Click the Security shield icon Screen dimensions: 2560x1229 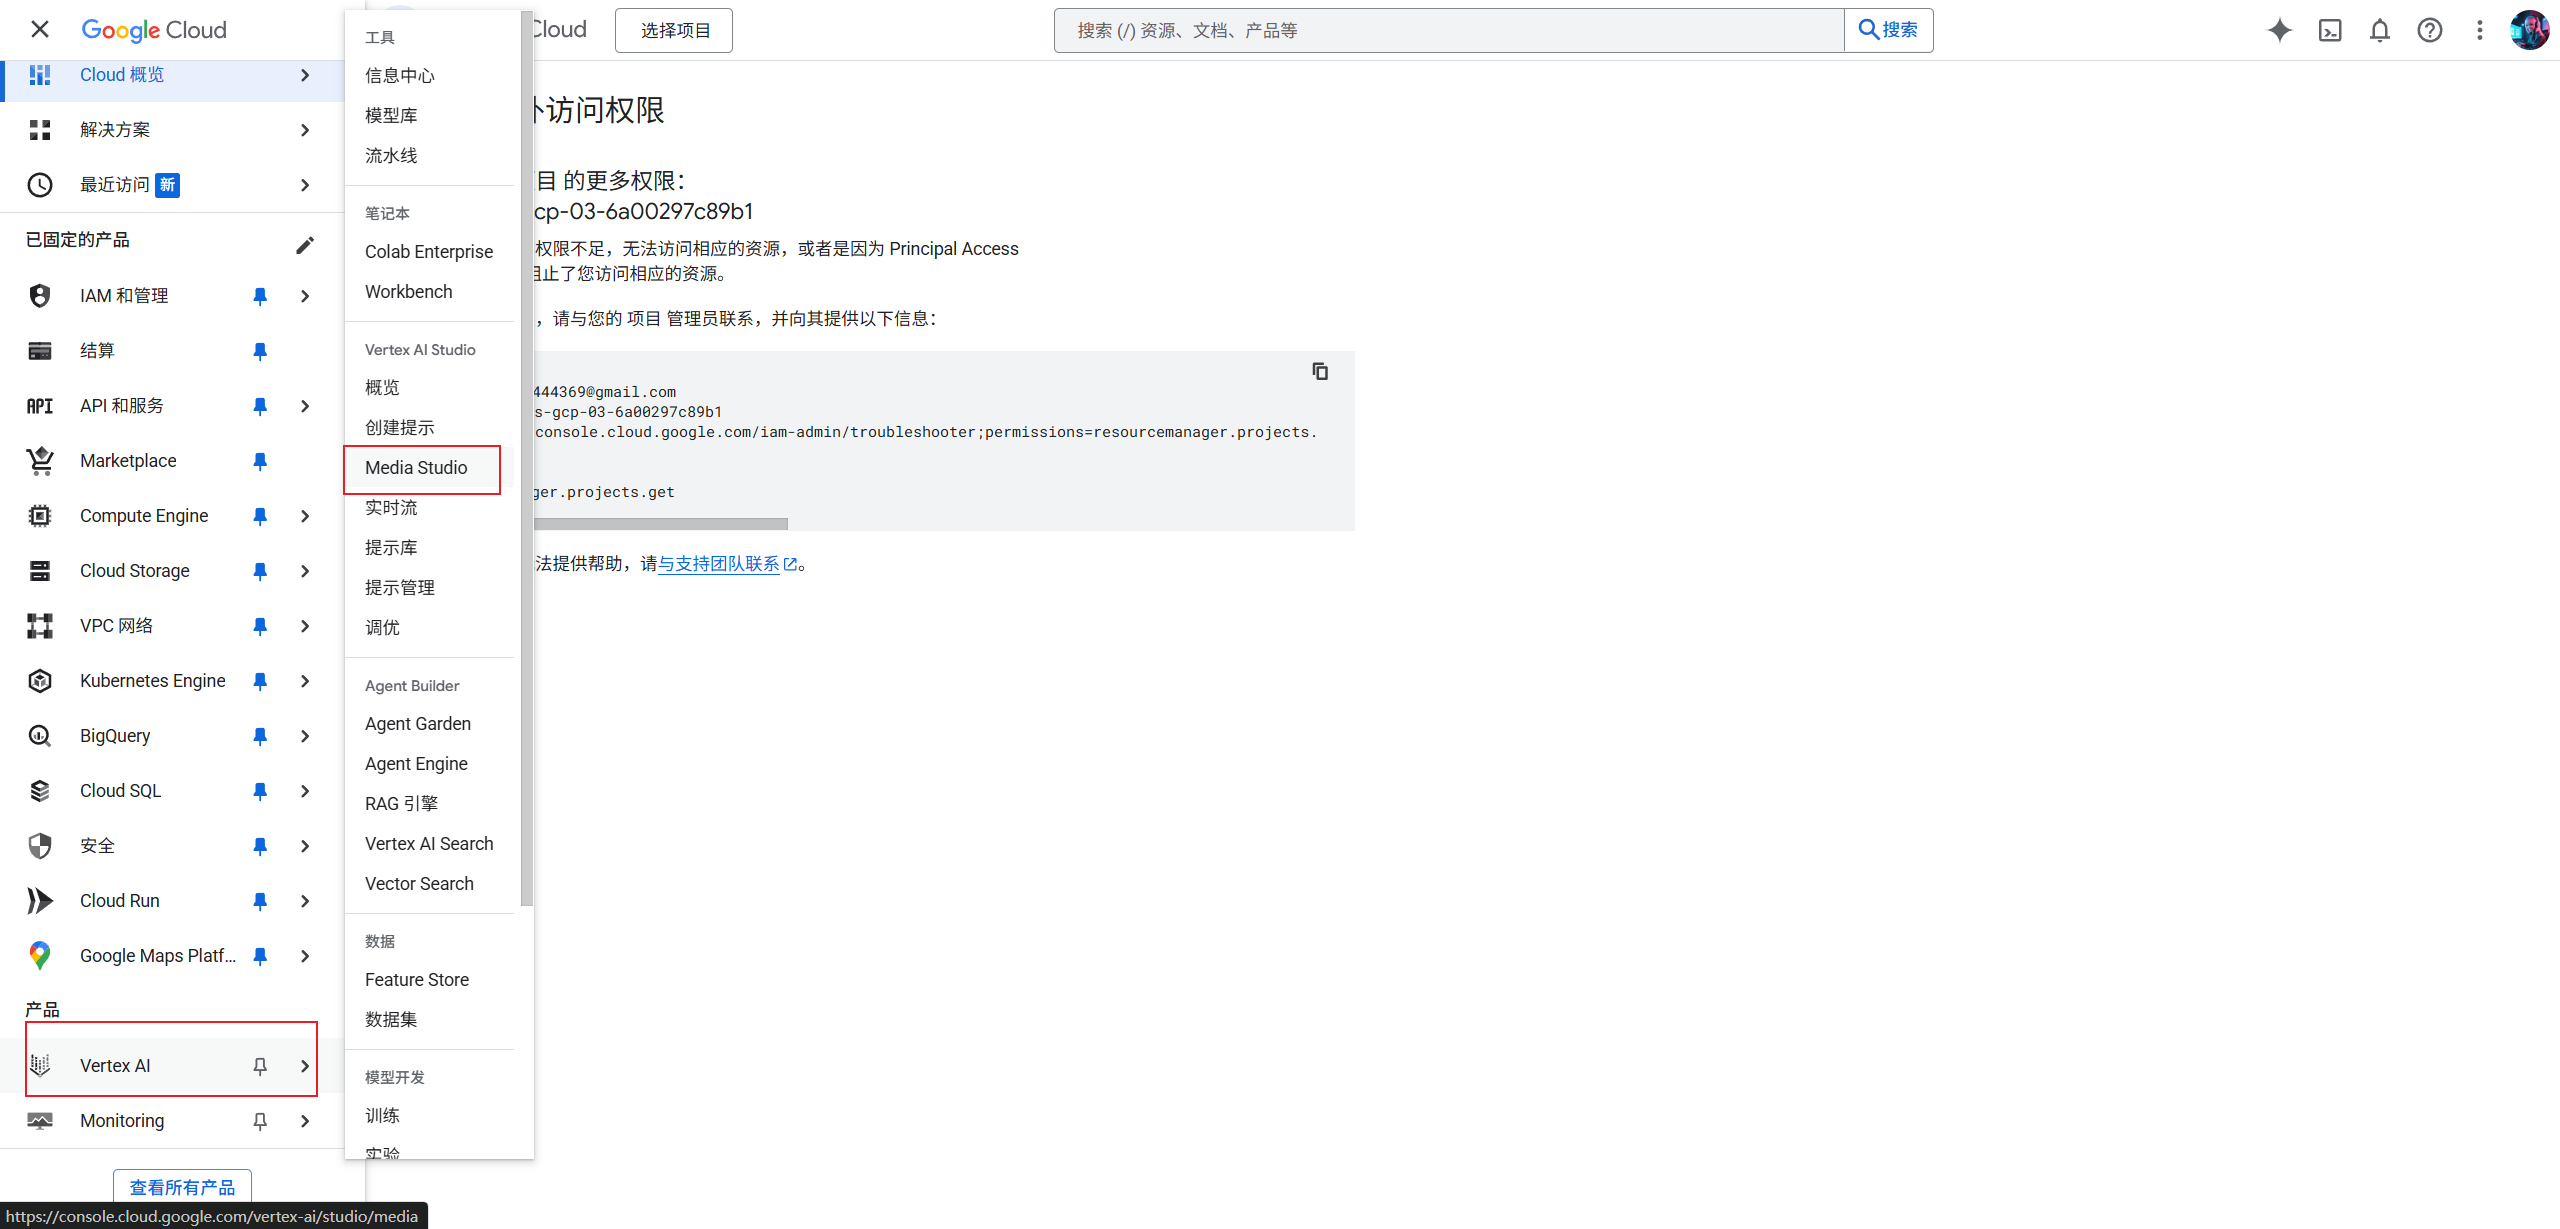[x=40, y=846]
